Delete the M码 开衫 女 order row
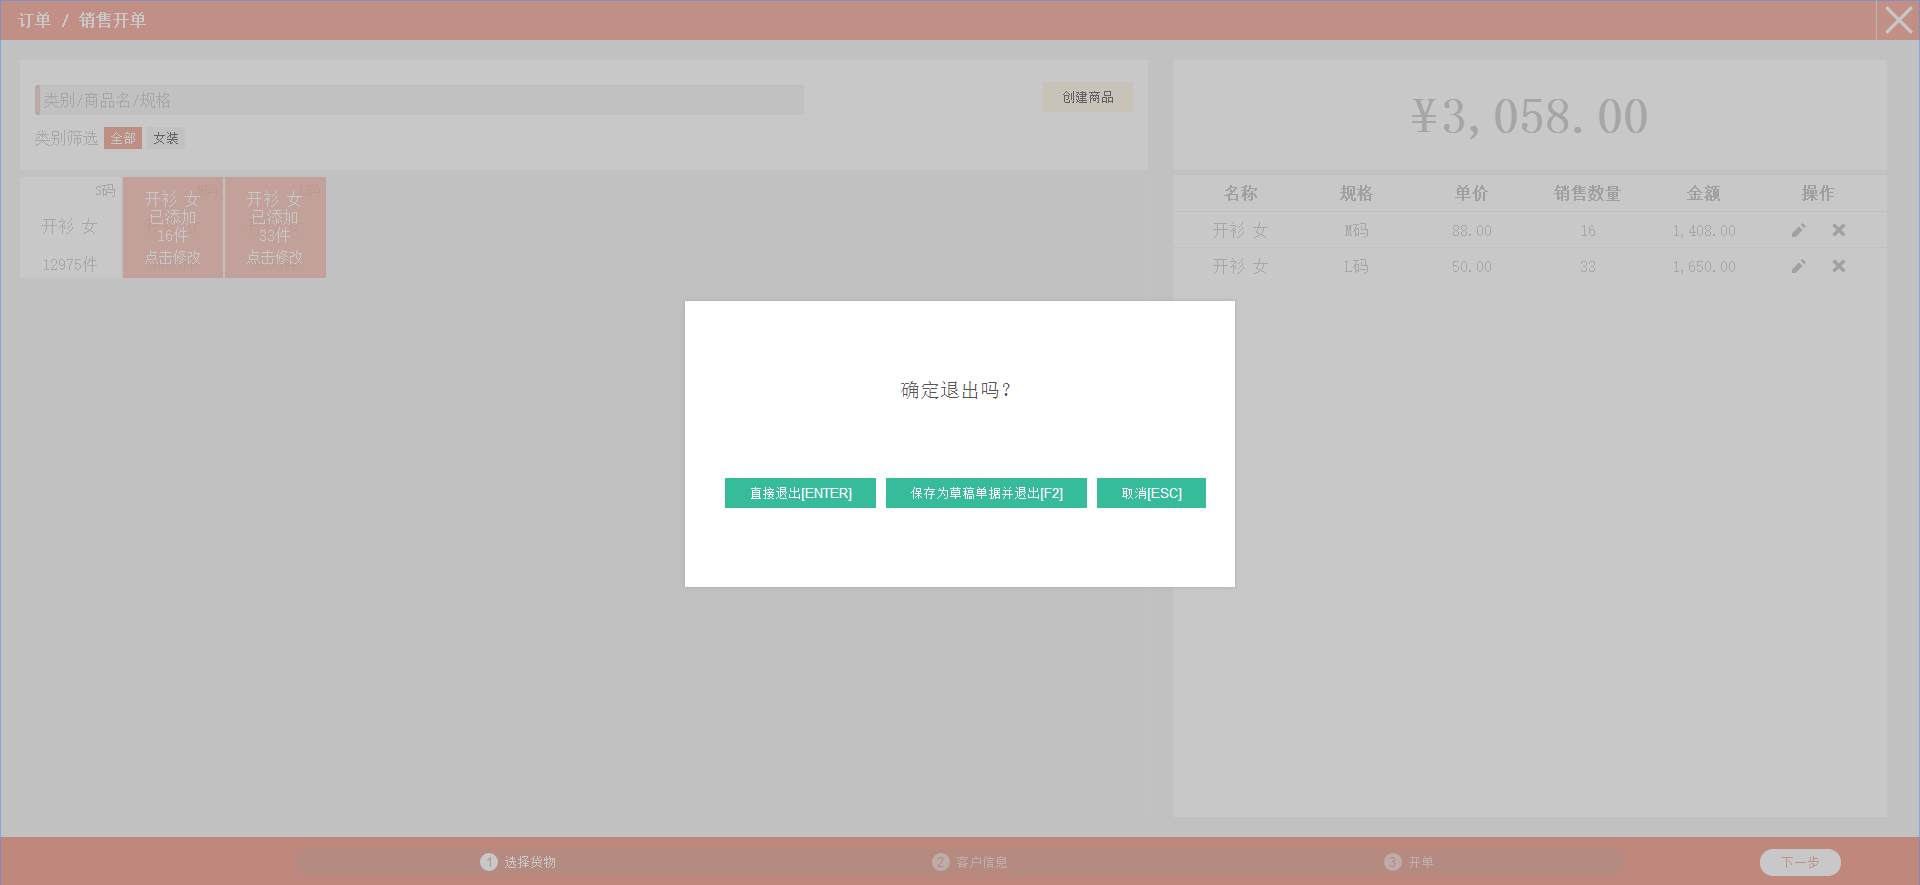Viewport: 1920px width, 885px height. click(x=1838, y=230)
